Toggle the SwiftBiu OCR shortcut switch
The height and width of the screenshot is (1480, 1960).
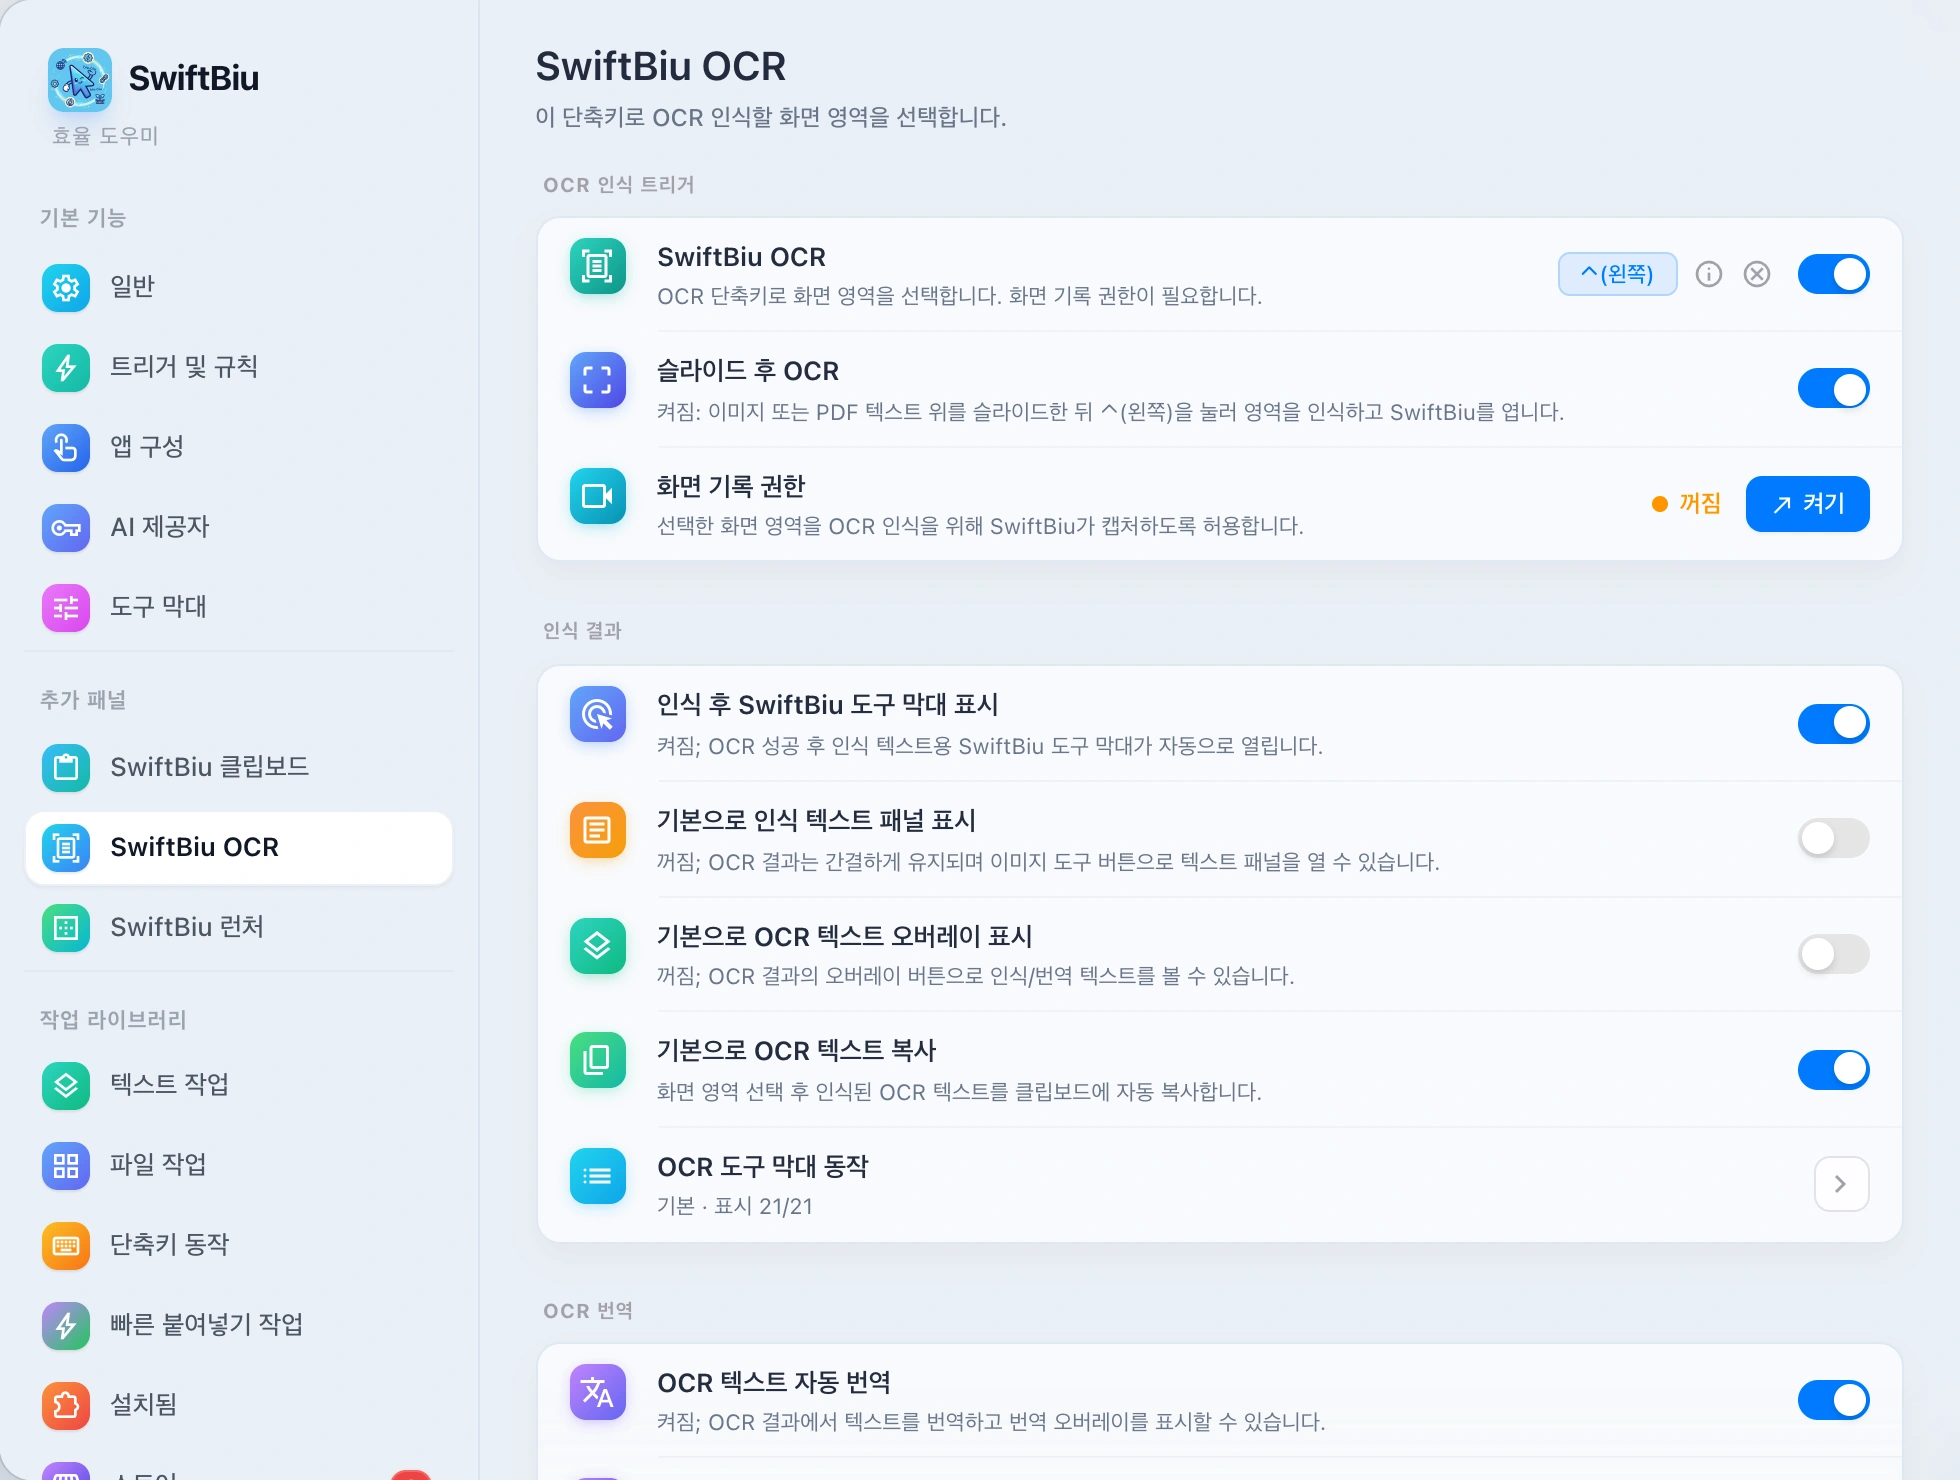1834,274
